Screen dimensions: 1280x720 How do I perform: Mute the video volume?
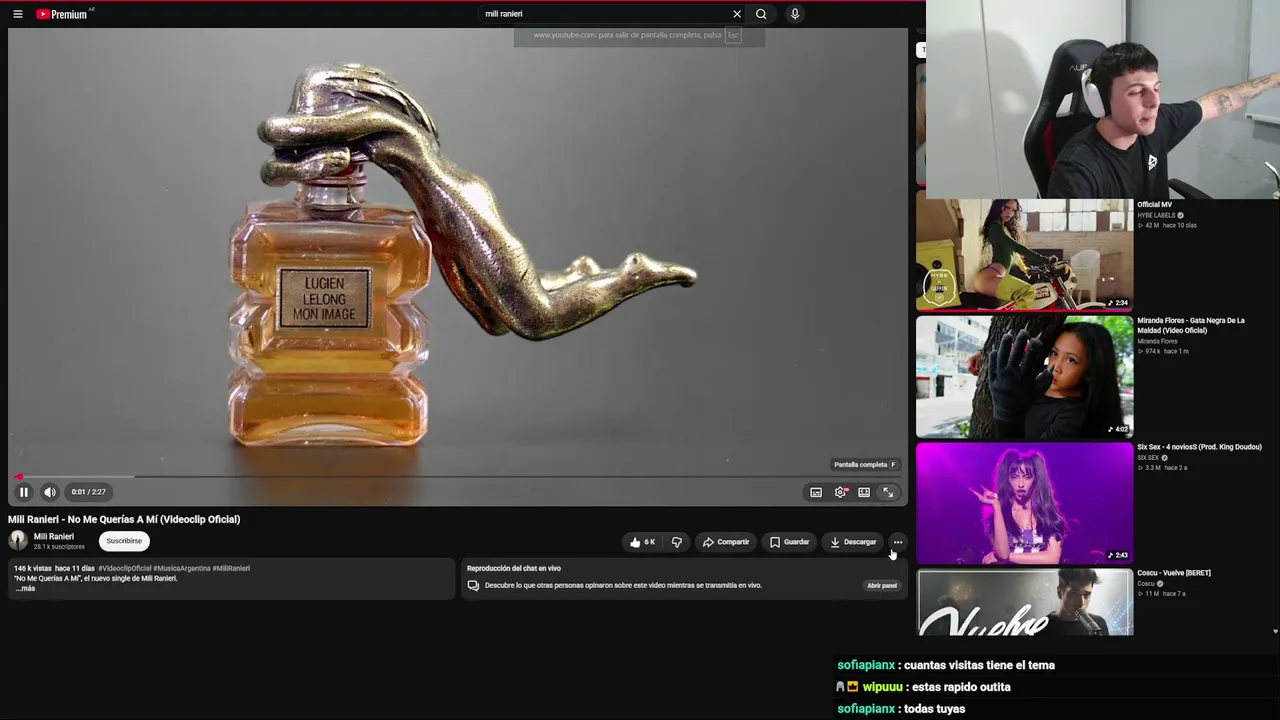click(50, 492)
